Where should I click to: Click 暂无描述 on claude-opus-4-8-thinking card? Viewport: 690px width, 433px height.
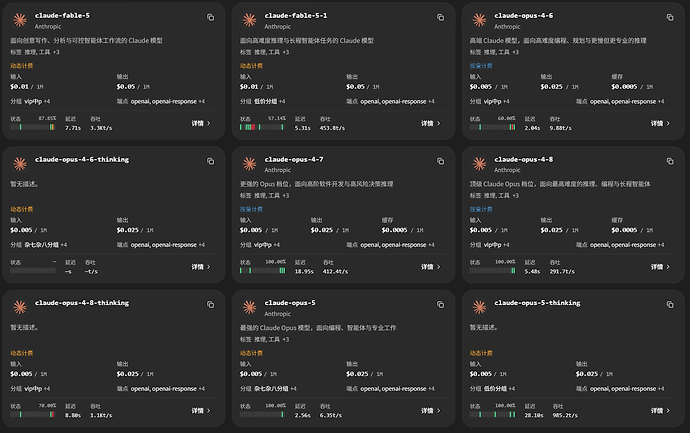click(24, 328)
